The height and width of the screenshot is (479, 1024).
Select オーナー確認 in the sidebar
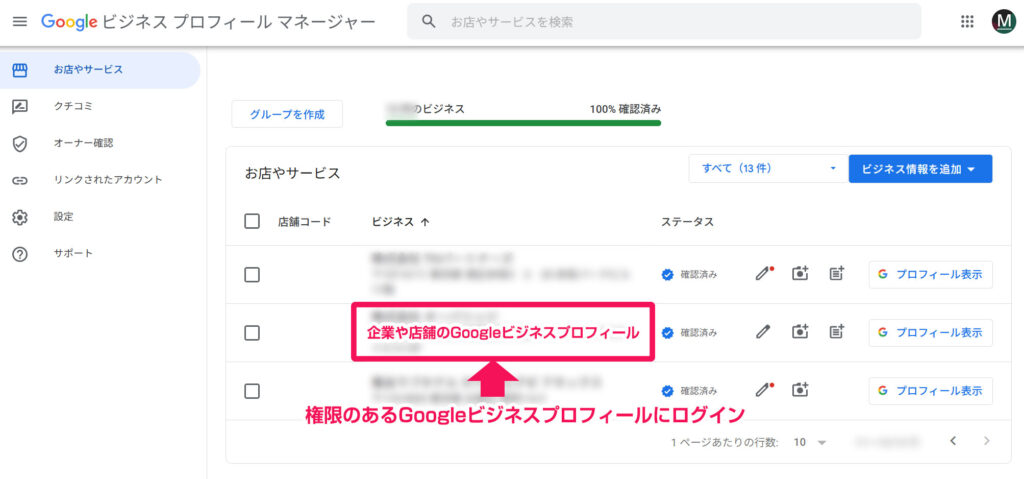tap(83, 143)
